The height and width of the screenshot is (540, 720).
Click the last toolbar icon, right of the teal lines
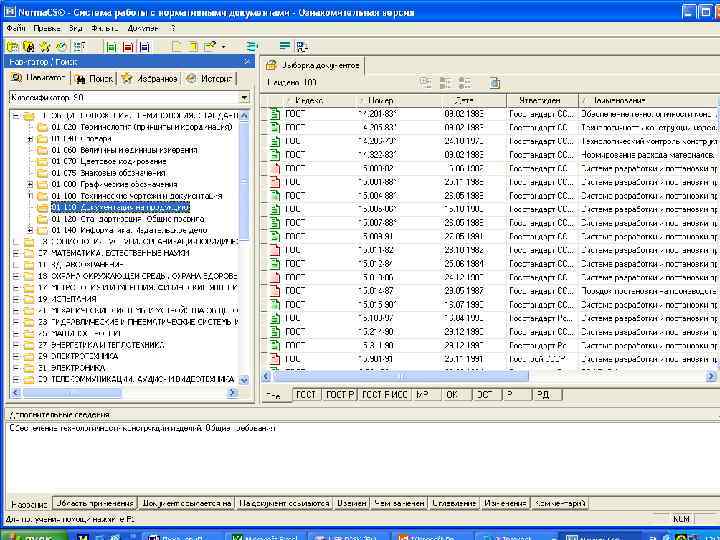click(302, 46)
